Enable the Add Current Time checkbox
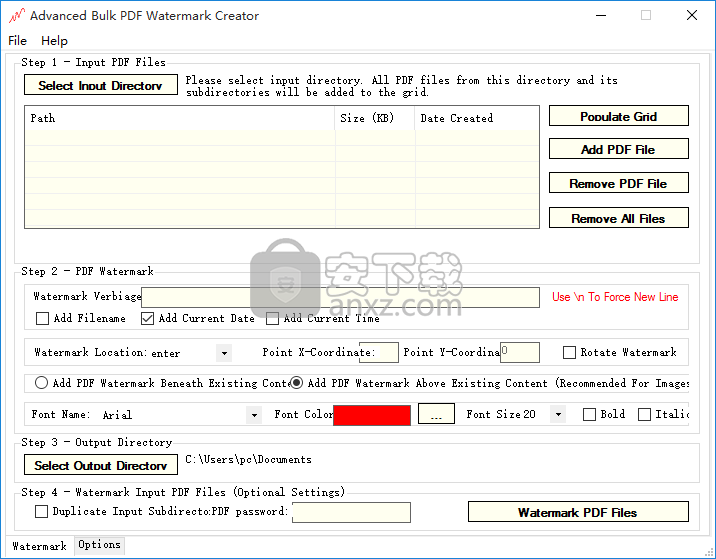The width and height of the screenshot is (716, 559). [x=272, y=318]
